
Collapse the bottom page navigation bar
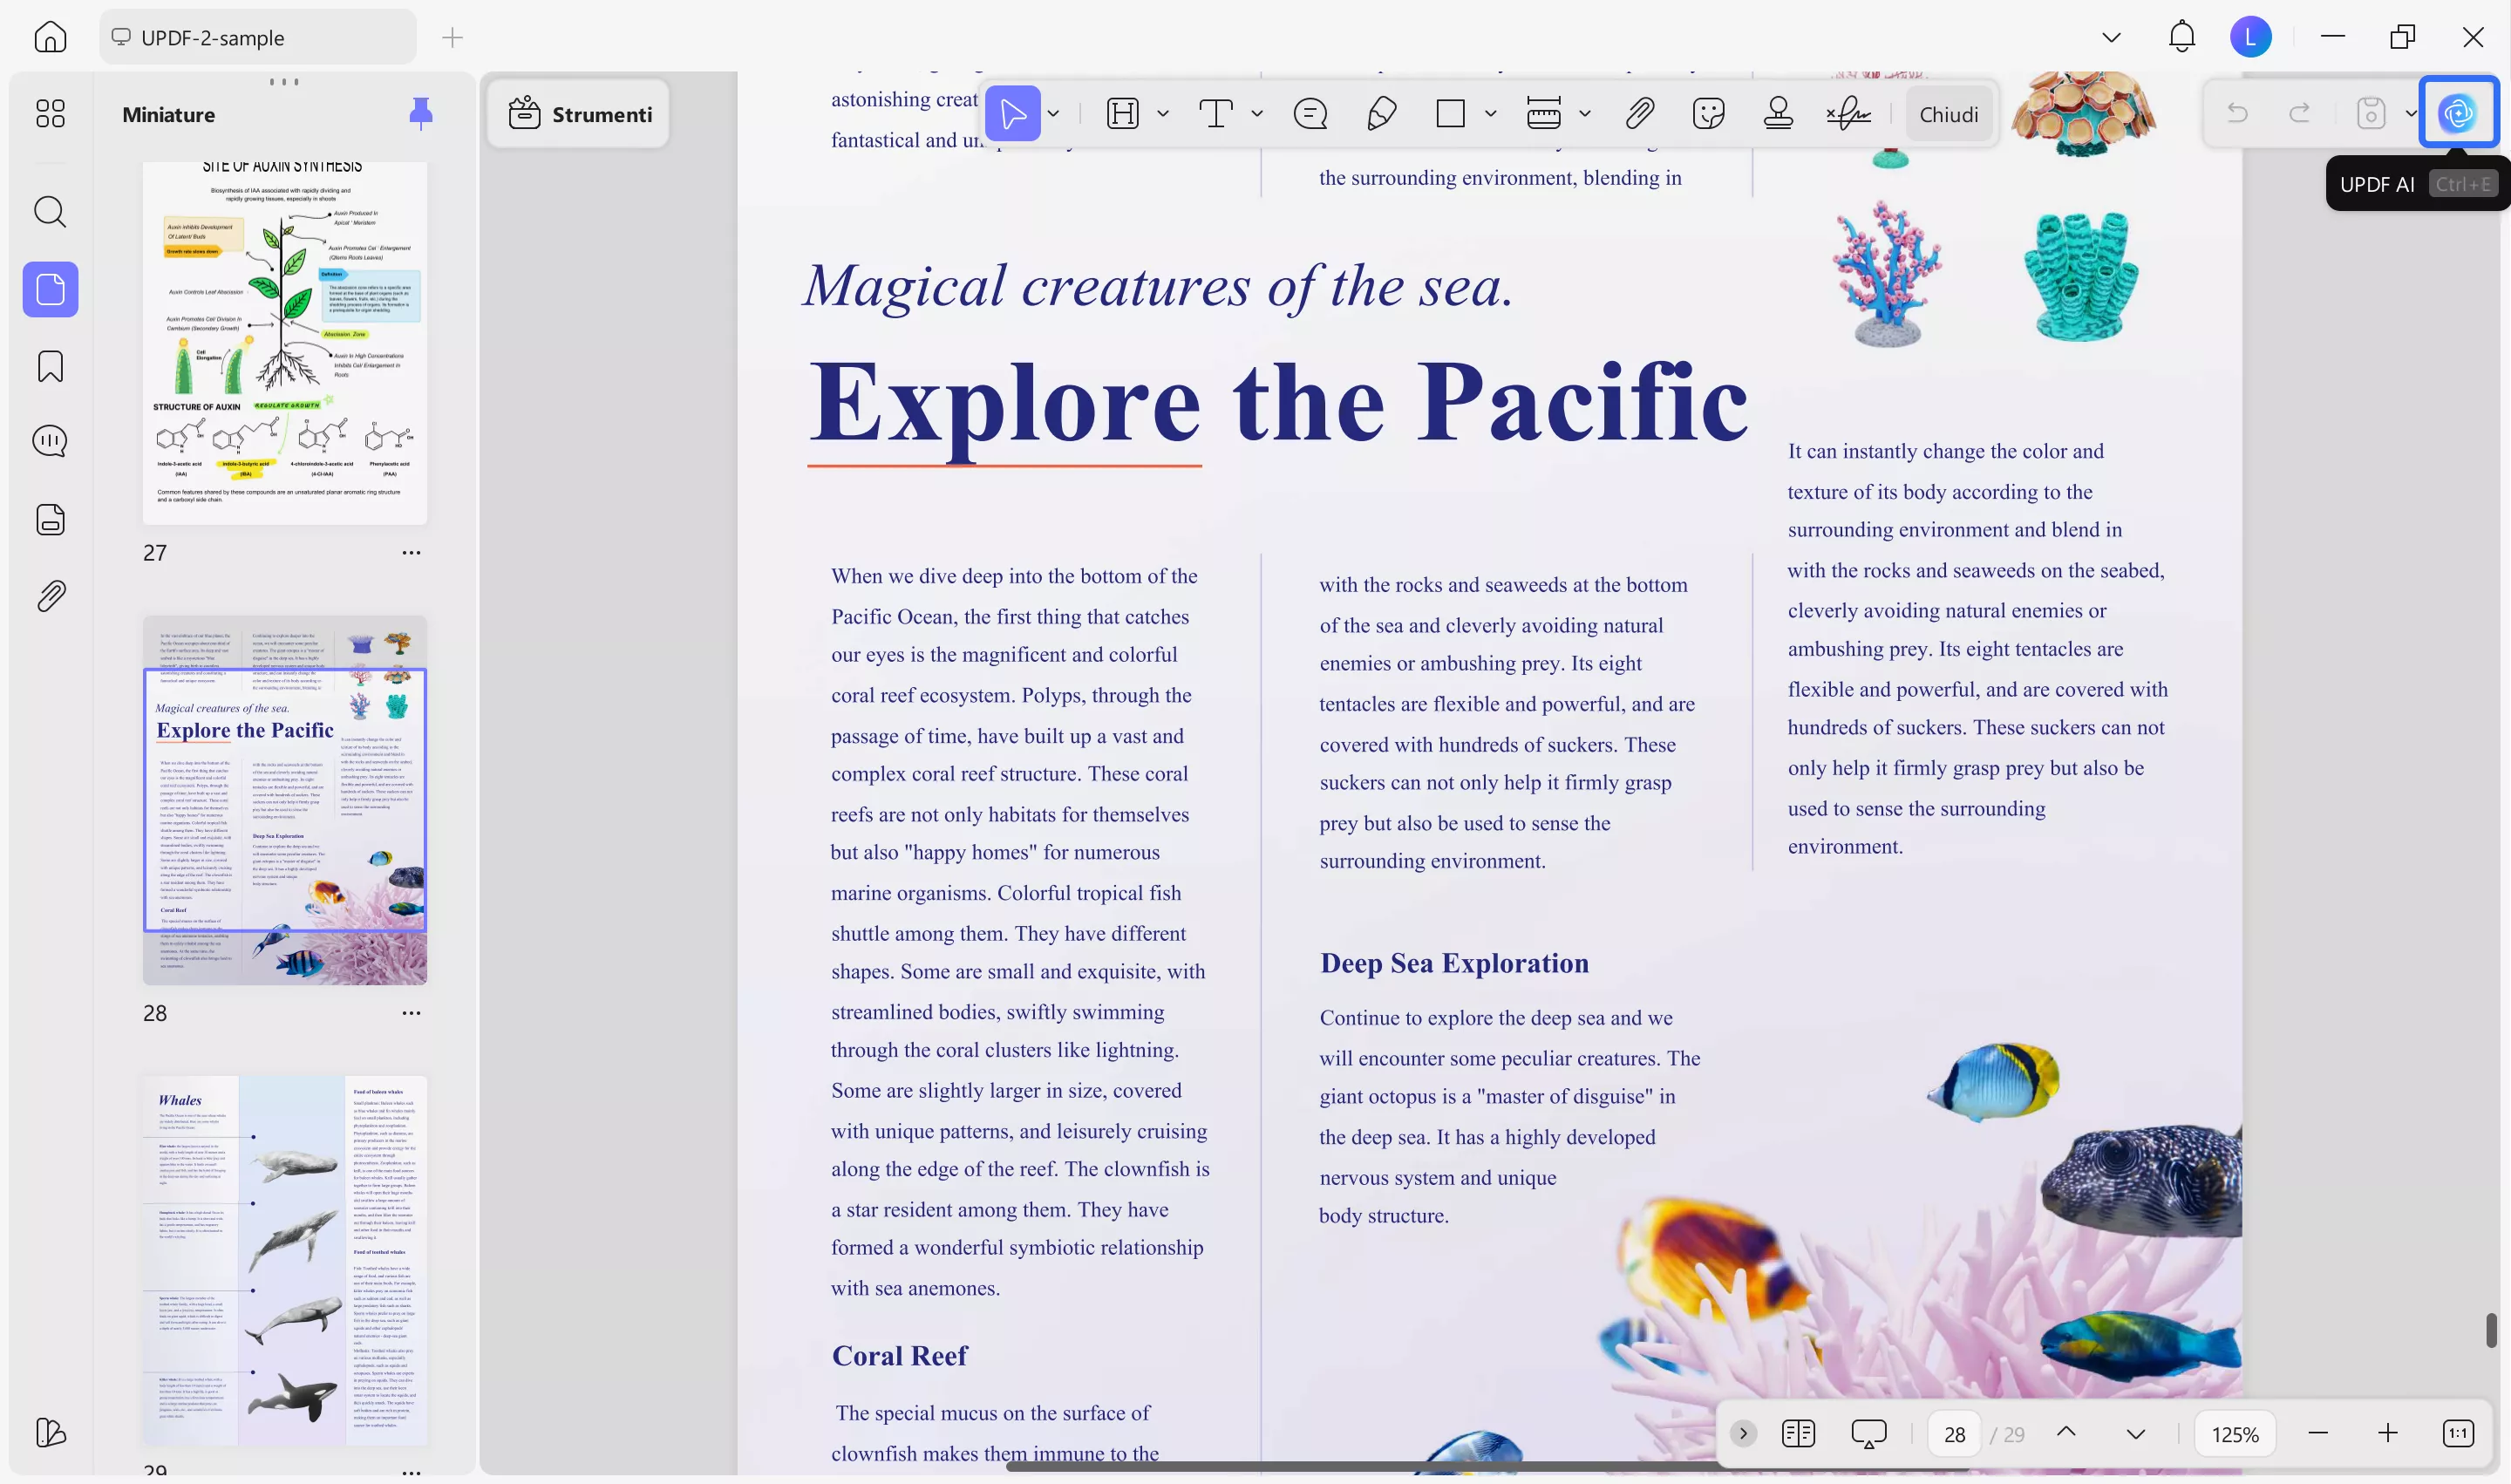coord(1743,1433)
